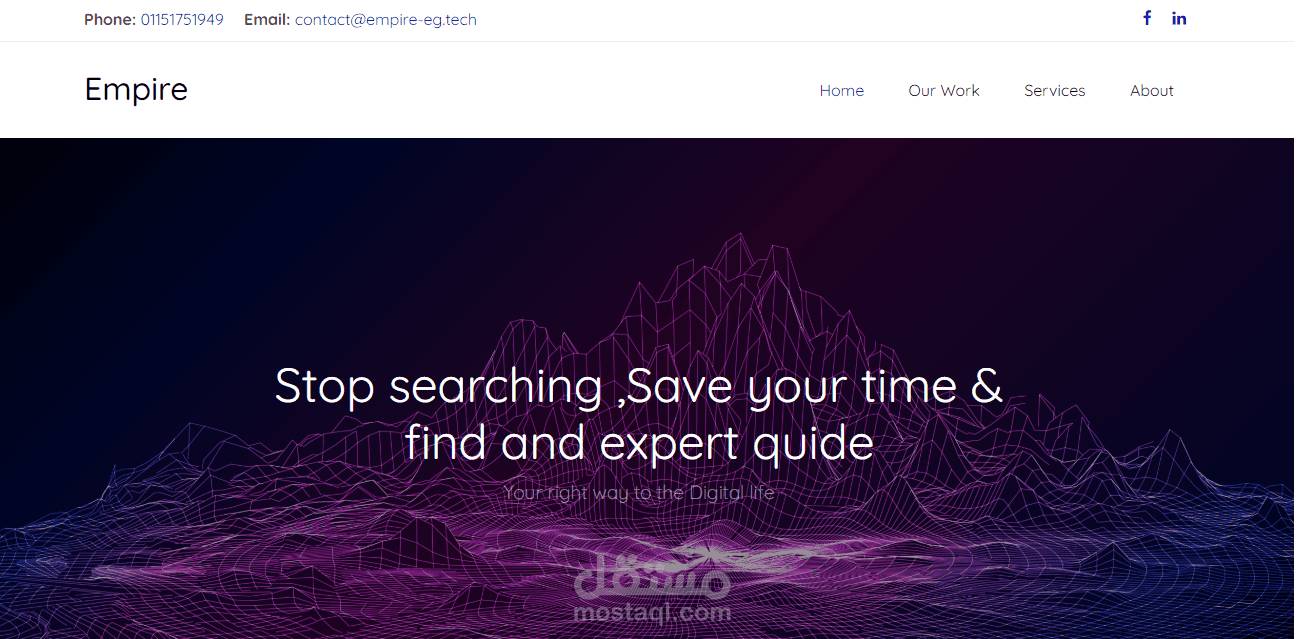This screenshot has height=639, width=1306.
Task: Open the LinkedIn social icon
Action: 1179,18
